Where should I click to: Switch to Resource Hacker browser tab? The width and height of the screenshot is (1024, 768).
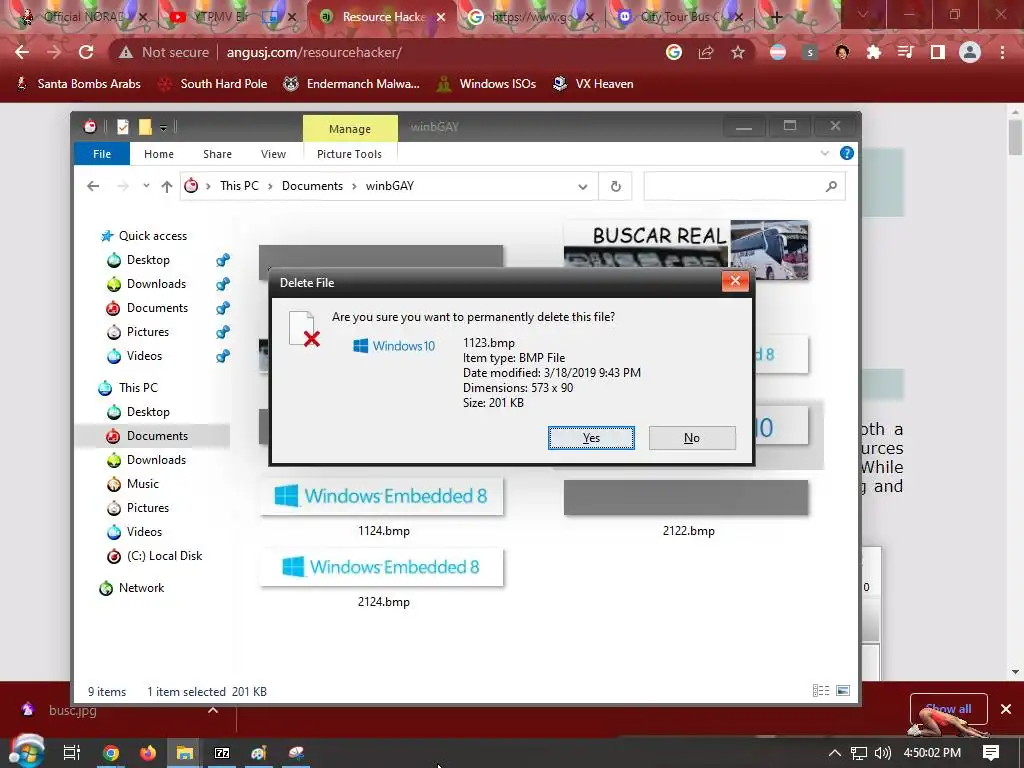tap(382, 17)
